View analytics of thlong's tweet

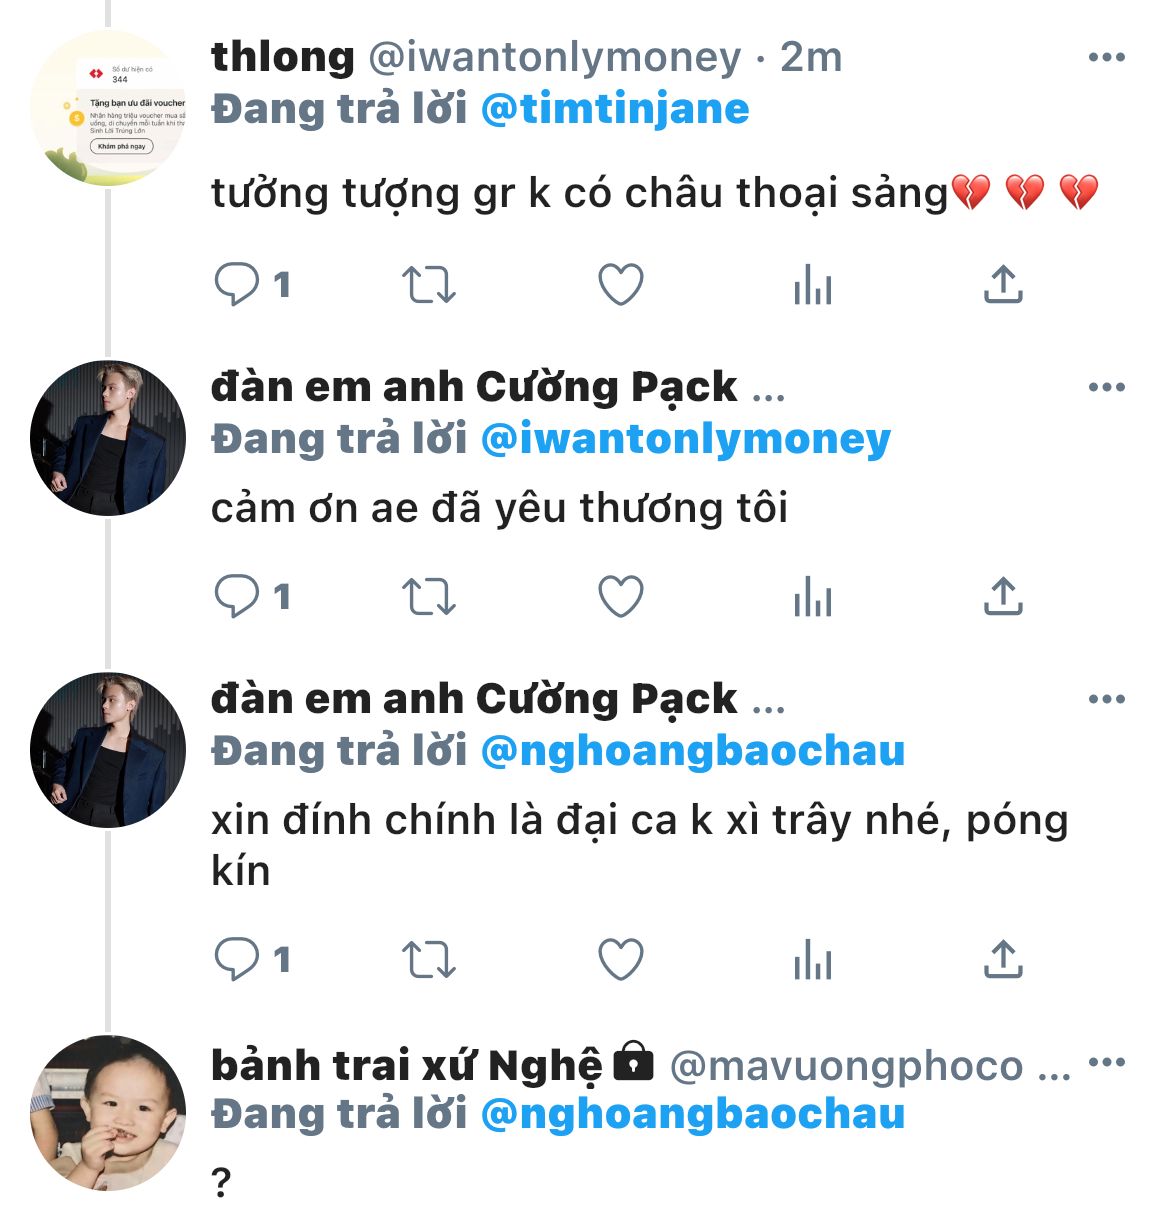click(812, 287)
